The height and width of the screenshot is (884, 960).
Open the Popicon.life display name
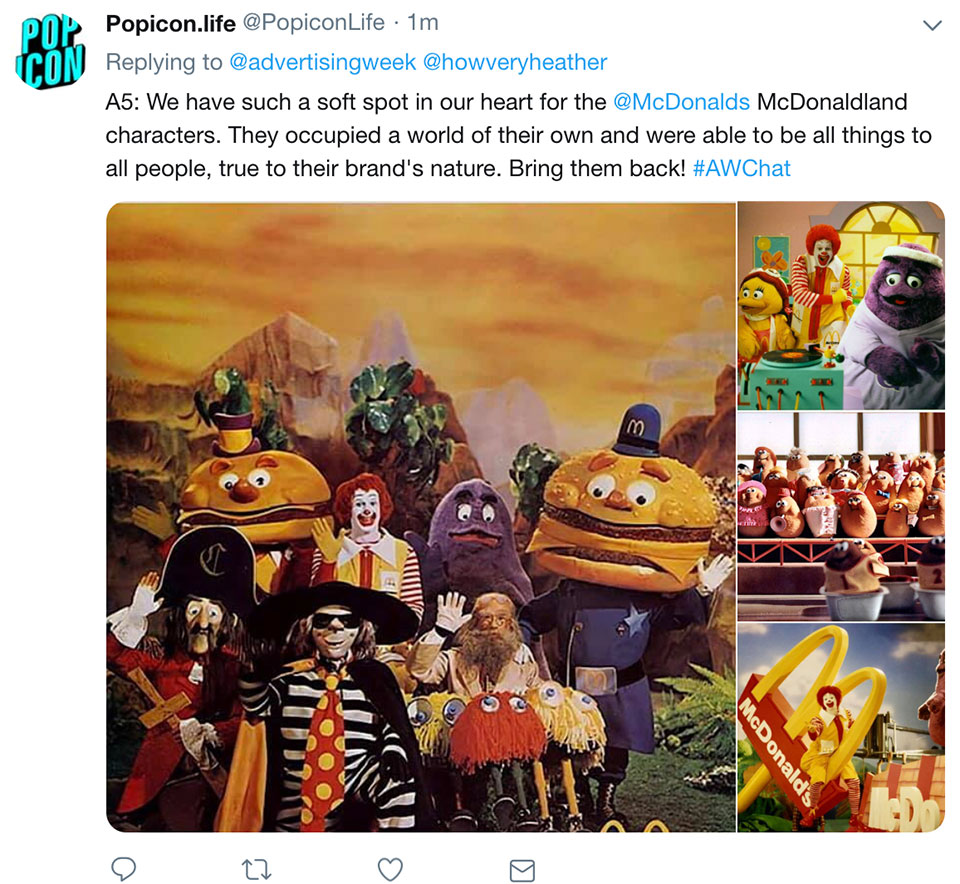[x=170, y=23]
